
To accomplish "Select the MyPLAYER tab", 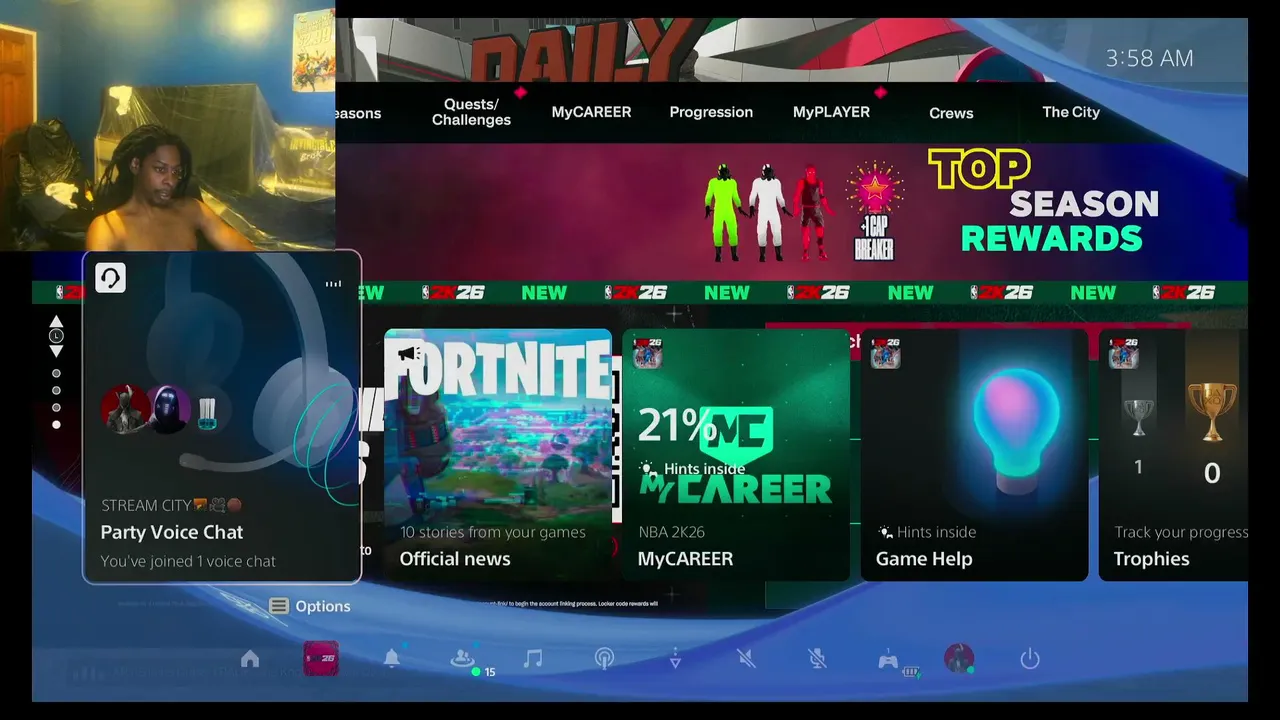I will (x=831, y=112).
